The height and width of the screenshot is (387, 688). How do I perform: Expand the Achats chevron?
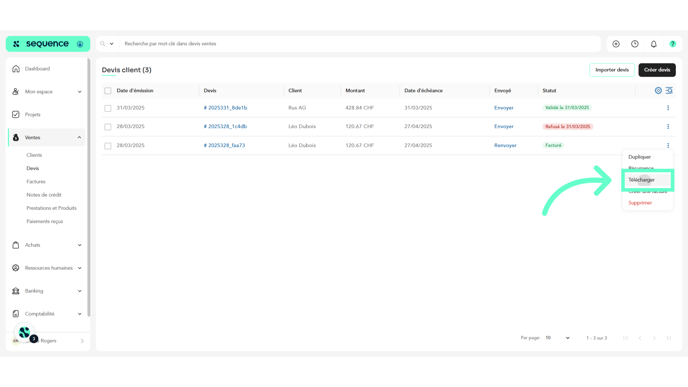click(x=79, y=245)
